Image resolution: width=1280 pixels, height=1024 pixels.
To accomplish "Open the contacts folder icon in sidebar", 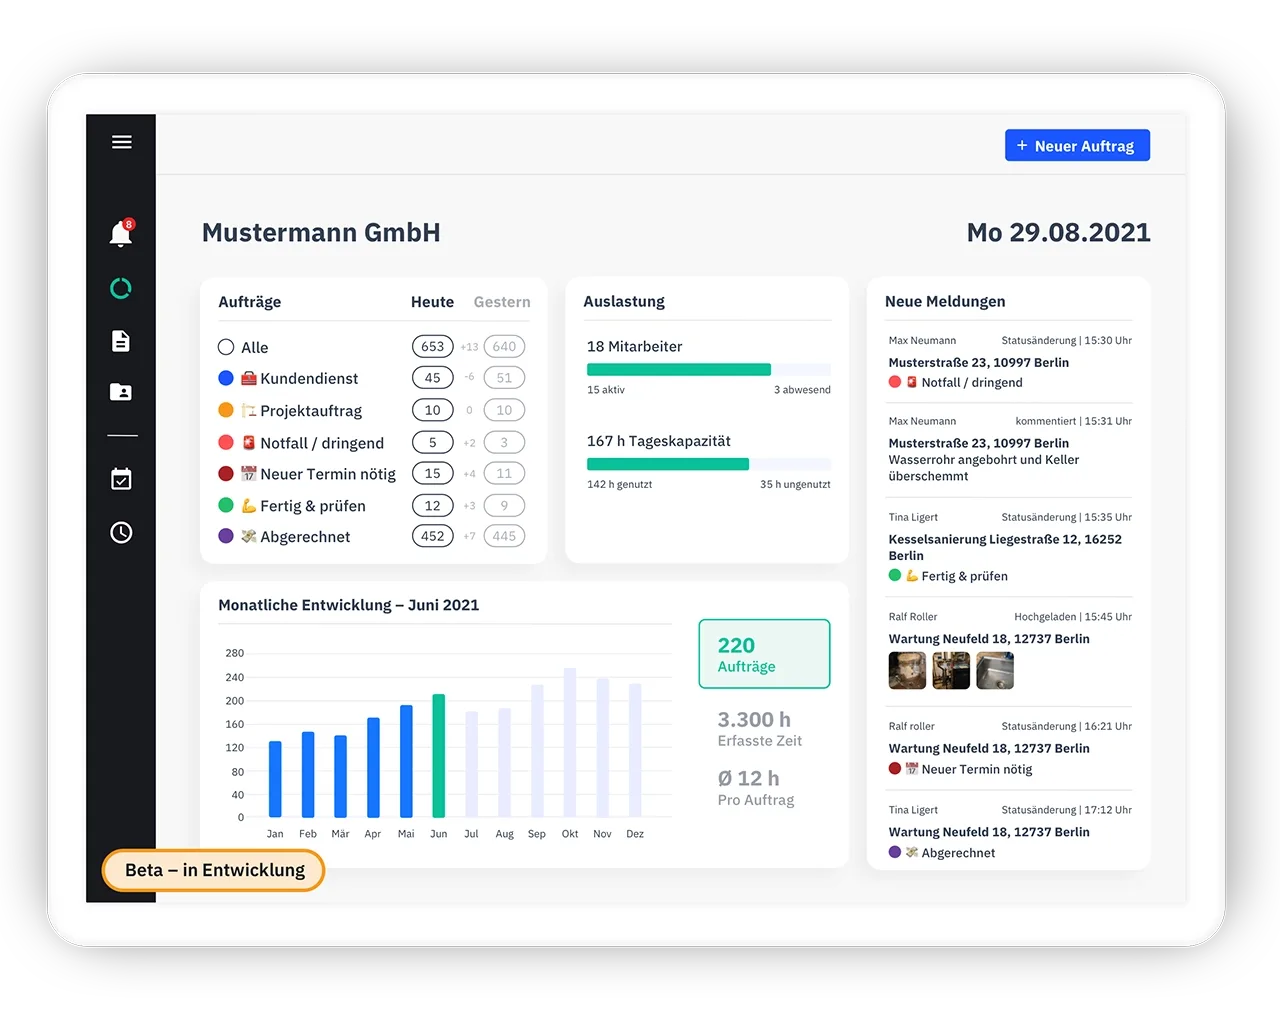I will pos(121,392).
